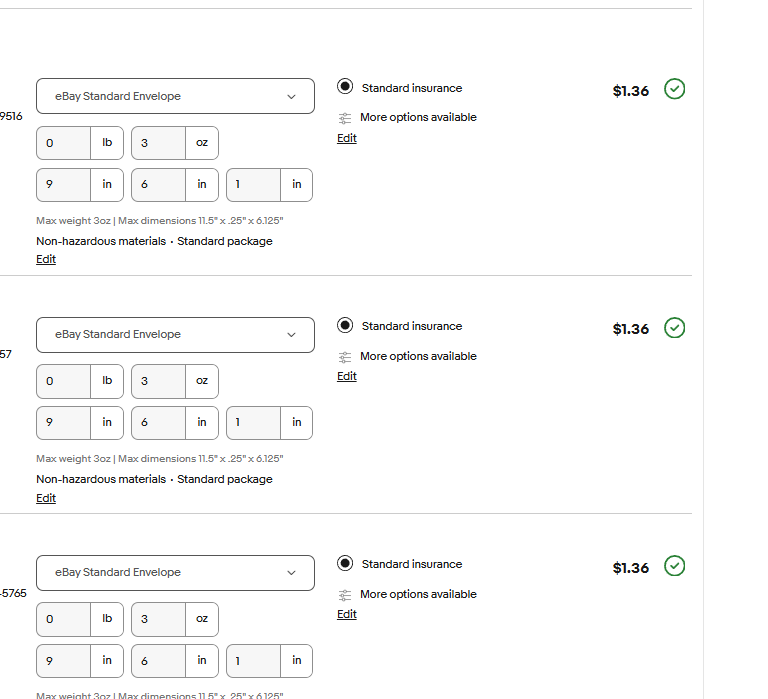
Task: Open the eBay Standard Envelope dropdown for order 9516
Action: click(x=175, y=96)
